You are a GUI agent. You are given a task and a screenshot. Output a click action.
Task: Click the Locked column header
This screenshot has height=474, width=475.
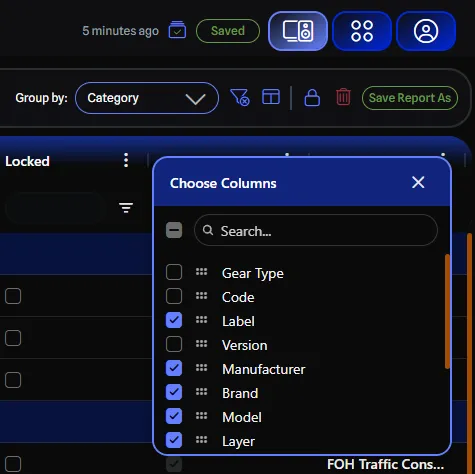pyautogui.click(x=27, y=161)
